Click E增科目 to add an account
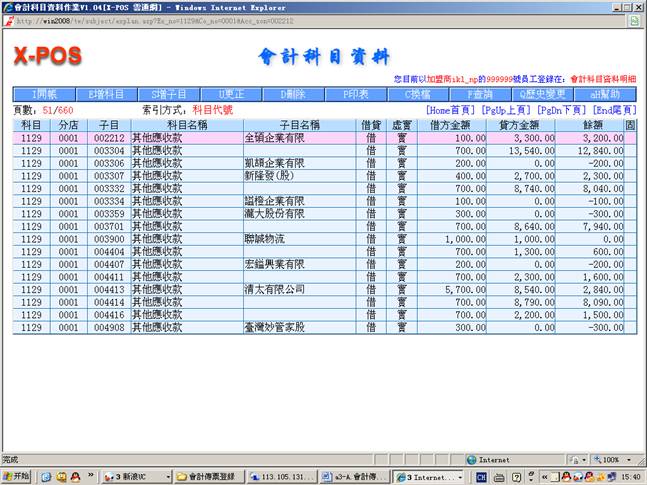The height and width of the screenshot is (485, 647). click(x=105, y=94)
